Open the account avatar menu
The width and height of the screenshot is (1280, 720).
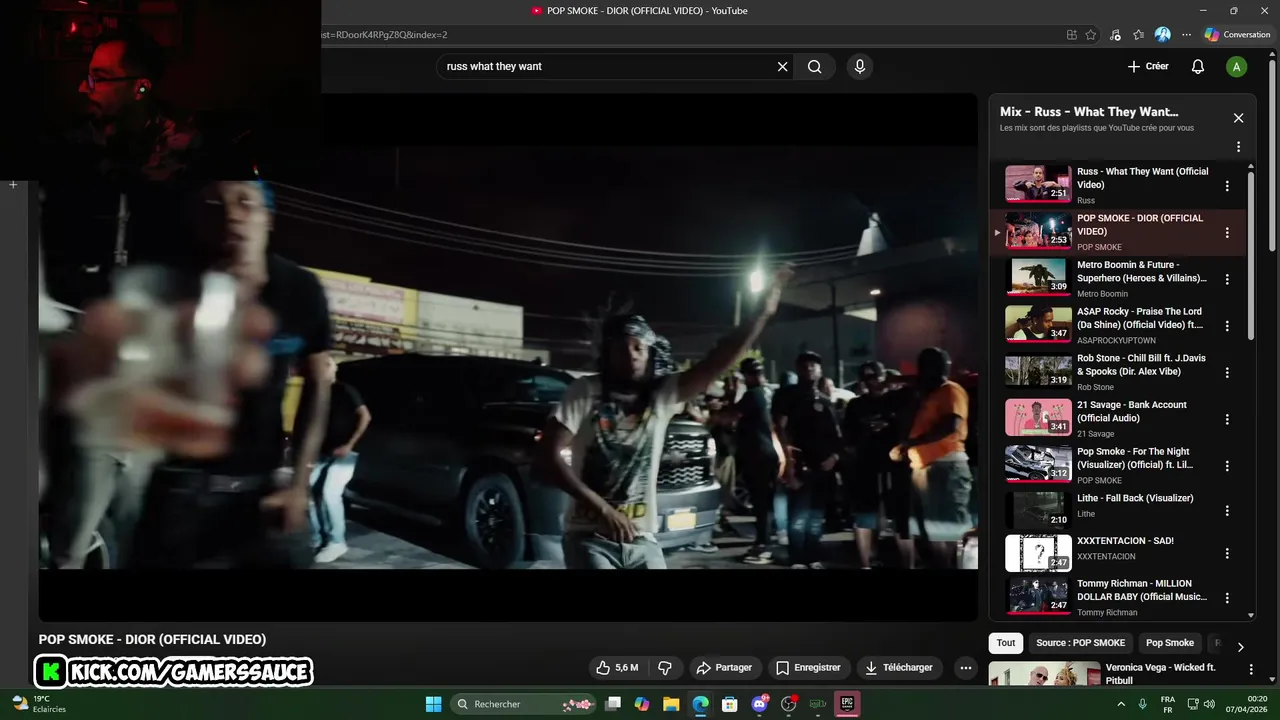pos(1237,67)
